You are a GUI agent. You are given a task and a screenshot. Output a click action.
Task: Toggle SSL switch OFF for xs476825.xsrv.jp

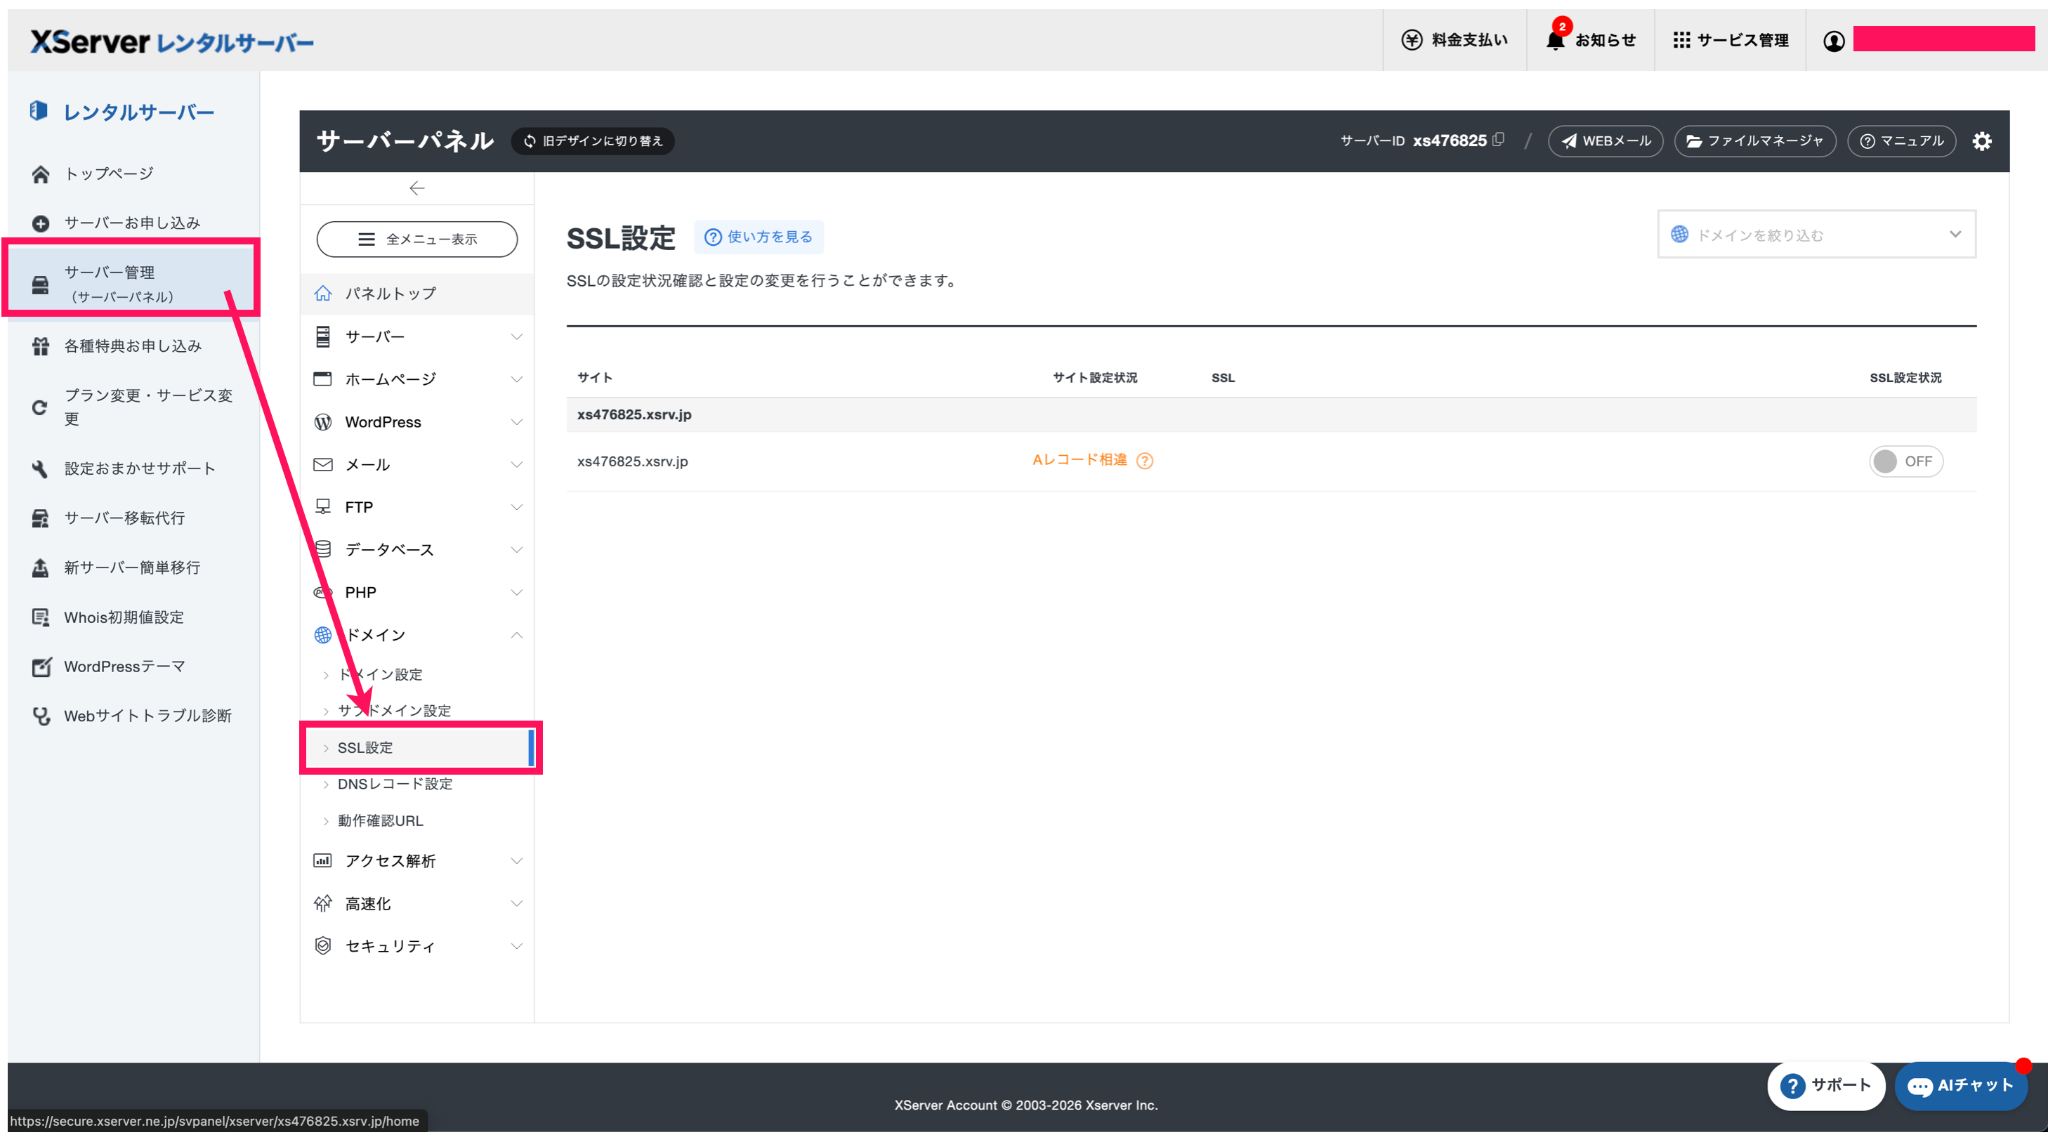[1905, 461]
